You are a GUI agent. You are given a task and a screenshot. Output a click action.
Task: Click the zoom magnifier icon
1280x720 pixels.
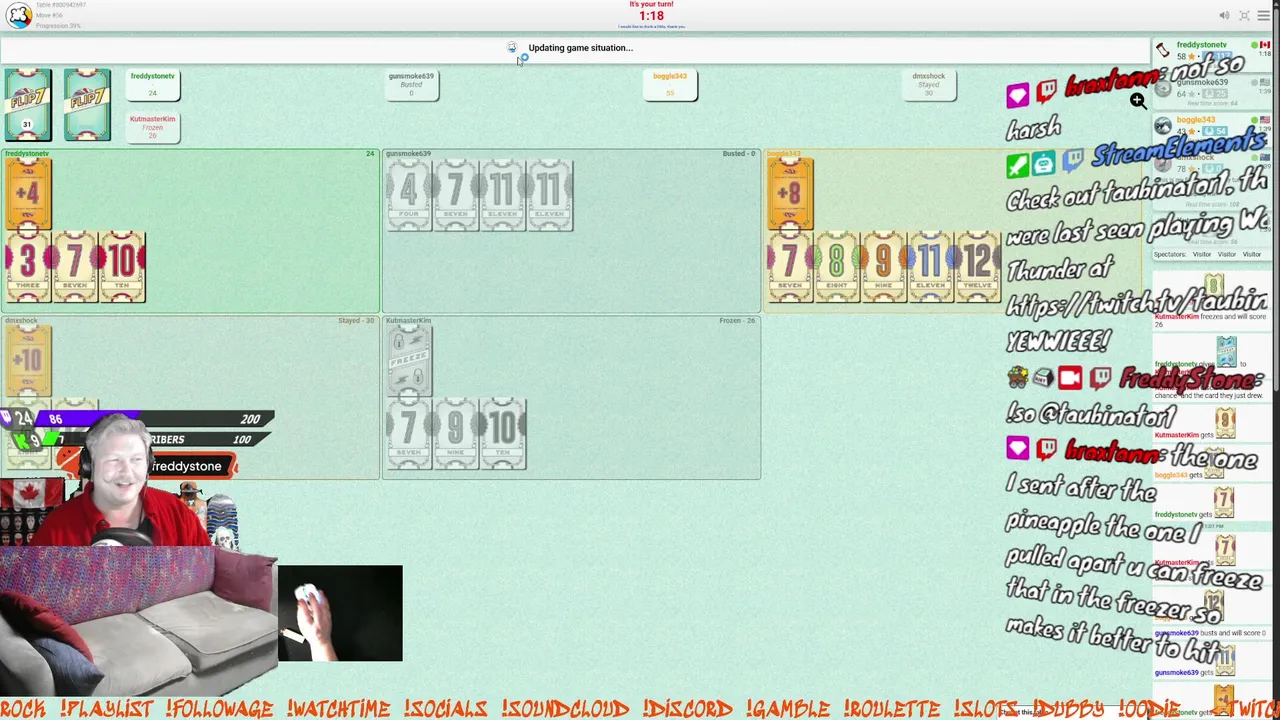pos(1138,101)
